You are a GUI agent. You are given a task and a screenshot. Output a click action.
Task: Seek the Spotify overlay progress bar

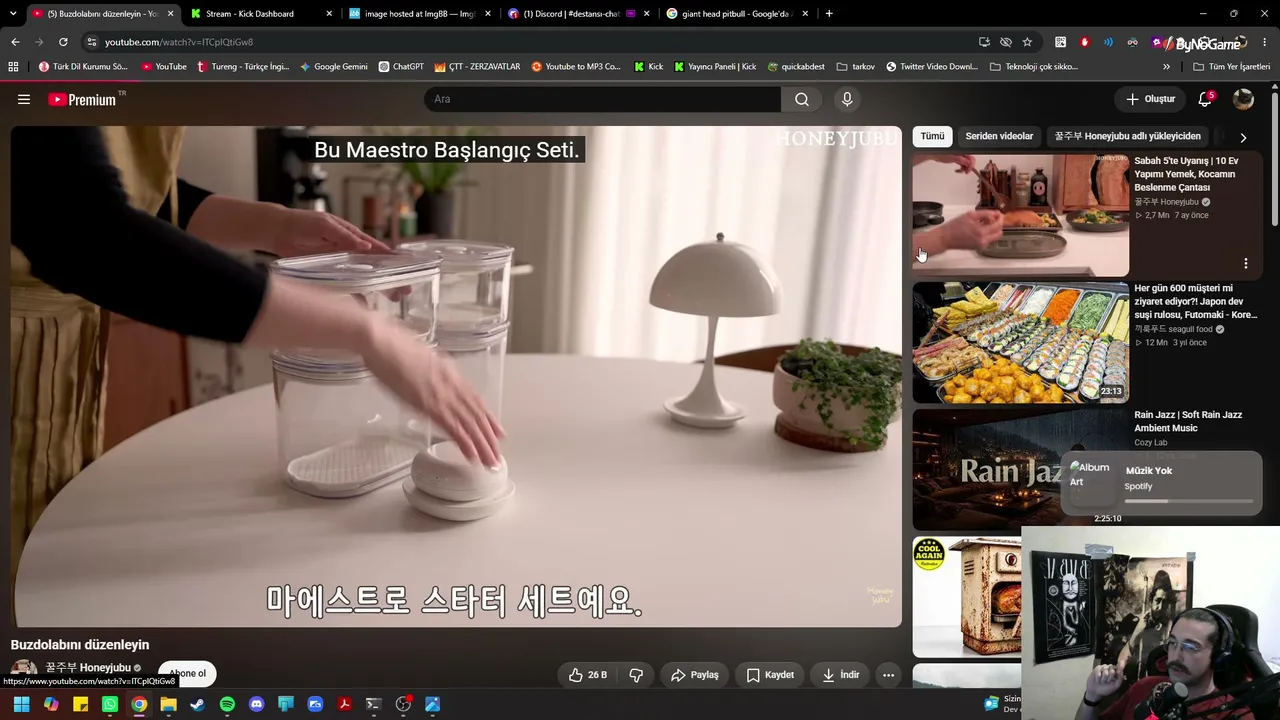point(1189,501)
